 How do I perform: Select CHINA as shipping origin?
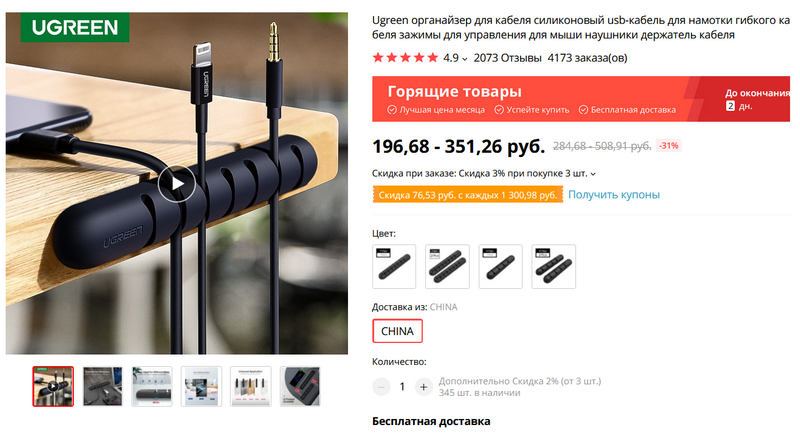pyautogui.click(x=397, y=331)
